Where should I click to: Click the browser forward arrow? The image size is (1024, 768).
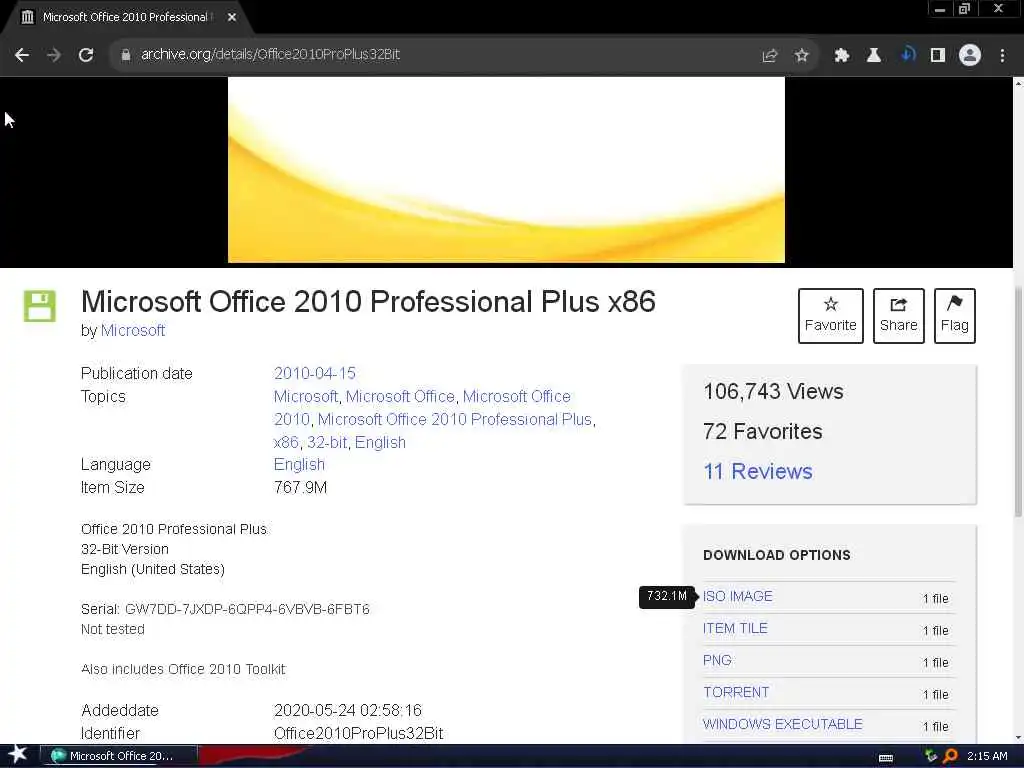[54, 55]
